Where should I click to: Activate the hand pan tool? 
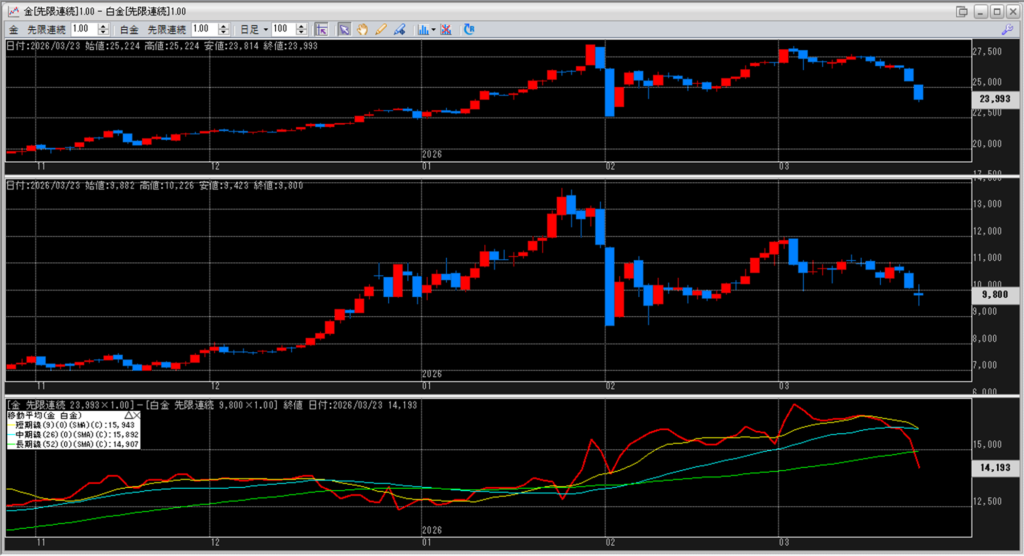pos(363,30)
